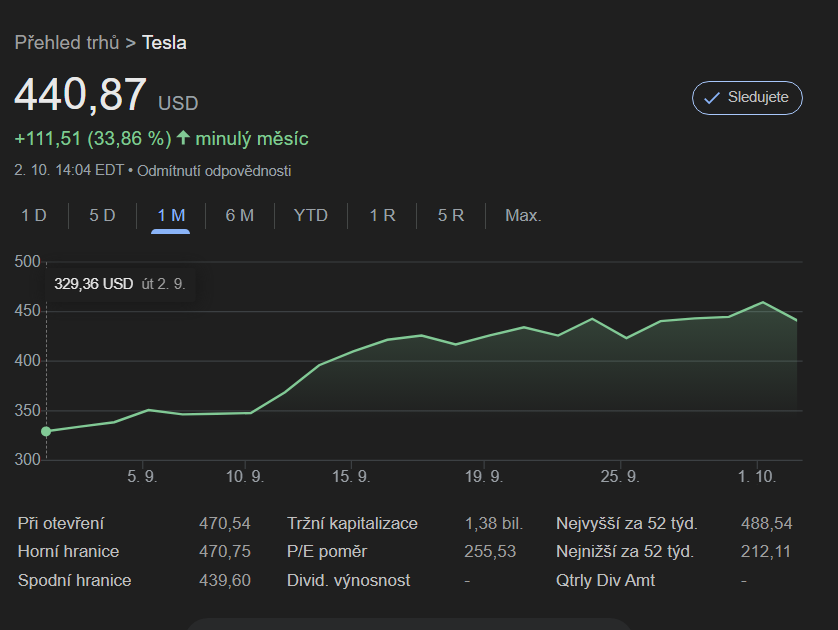Click the 15. 9. date axis label

pos(351,477)
